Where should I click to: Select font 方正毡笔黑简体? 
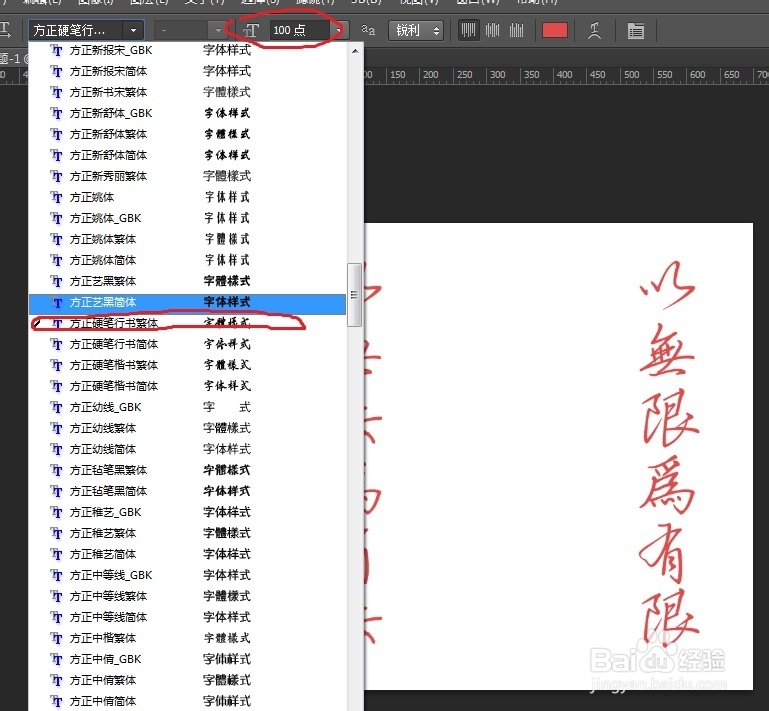coord(187,491)
